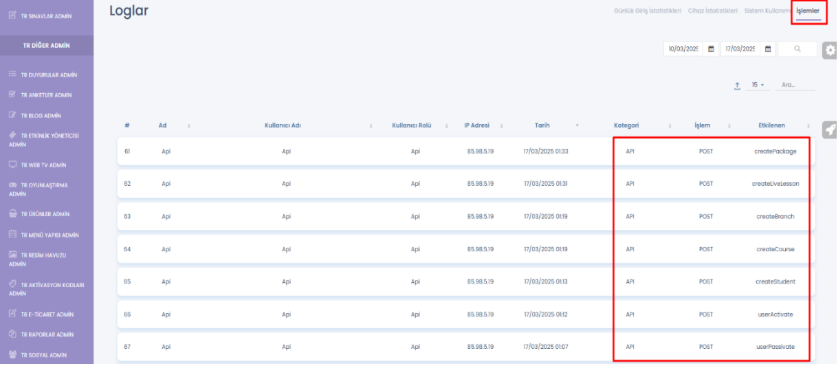Open TR Diğer Admin section header
This screenshot has height=365, width=839.
click(x=47, y=45)
